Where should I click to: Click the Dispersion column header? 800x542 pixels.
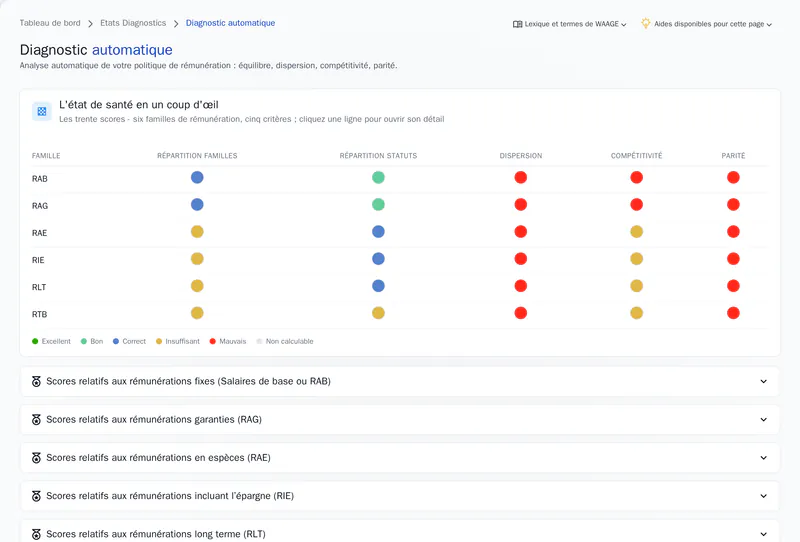pyautogui.click(x=520, y=156)
